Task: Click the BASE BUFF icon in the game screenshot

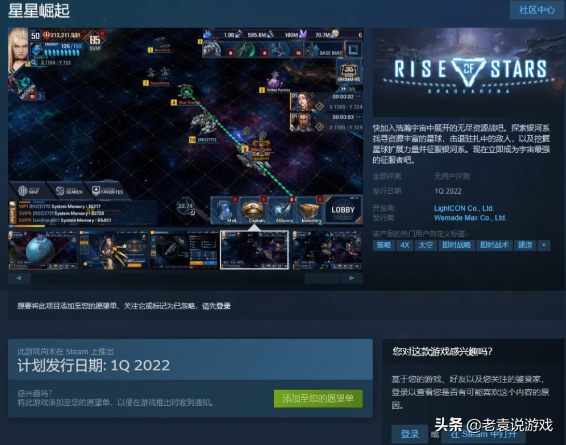Action: point(324,49)
